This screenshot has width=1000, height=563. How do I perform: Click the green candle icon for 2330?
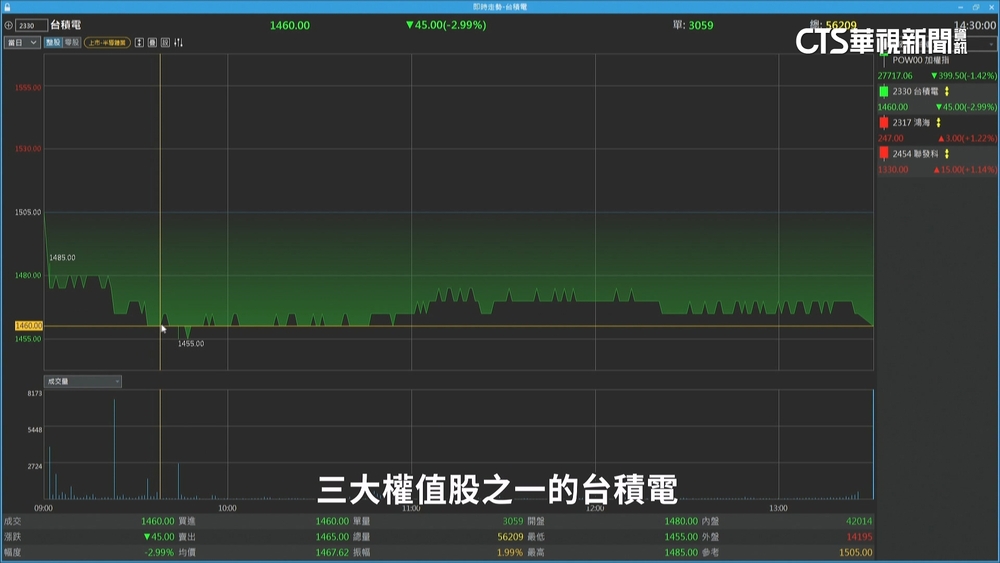(x=884, y=91)
